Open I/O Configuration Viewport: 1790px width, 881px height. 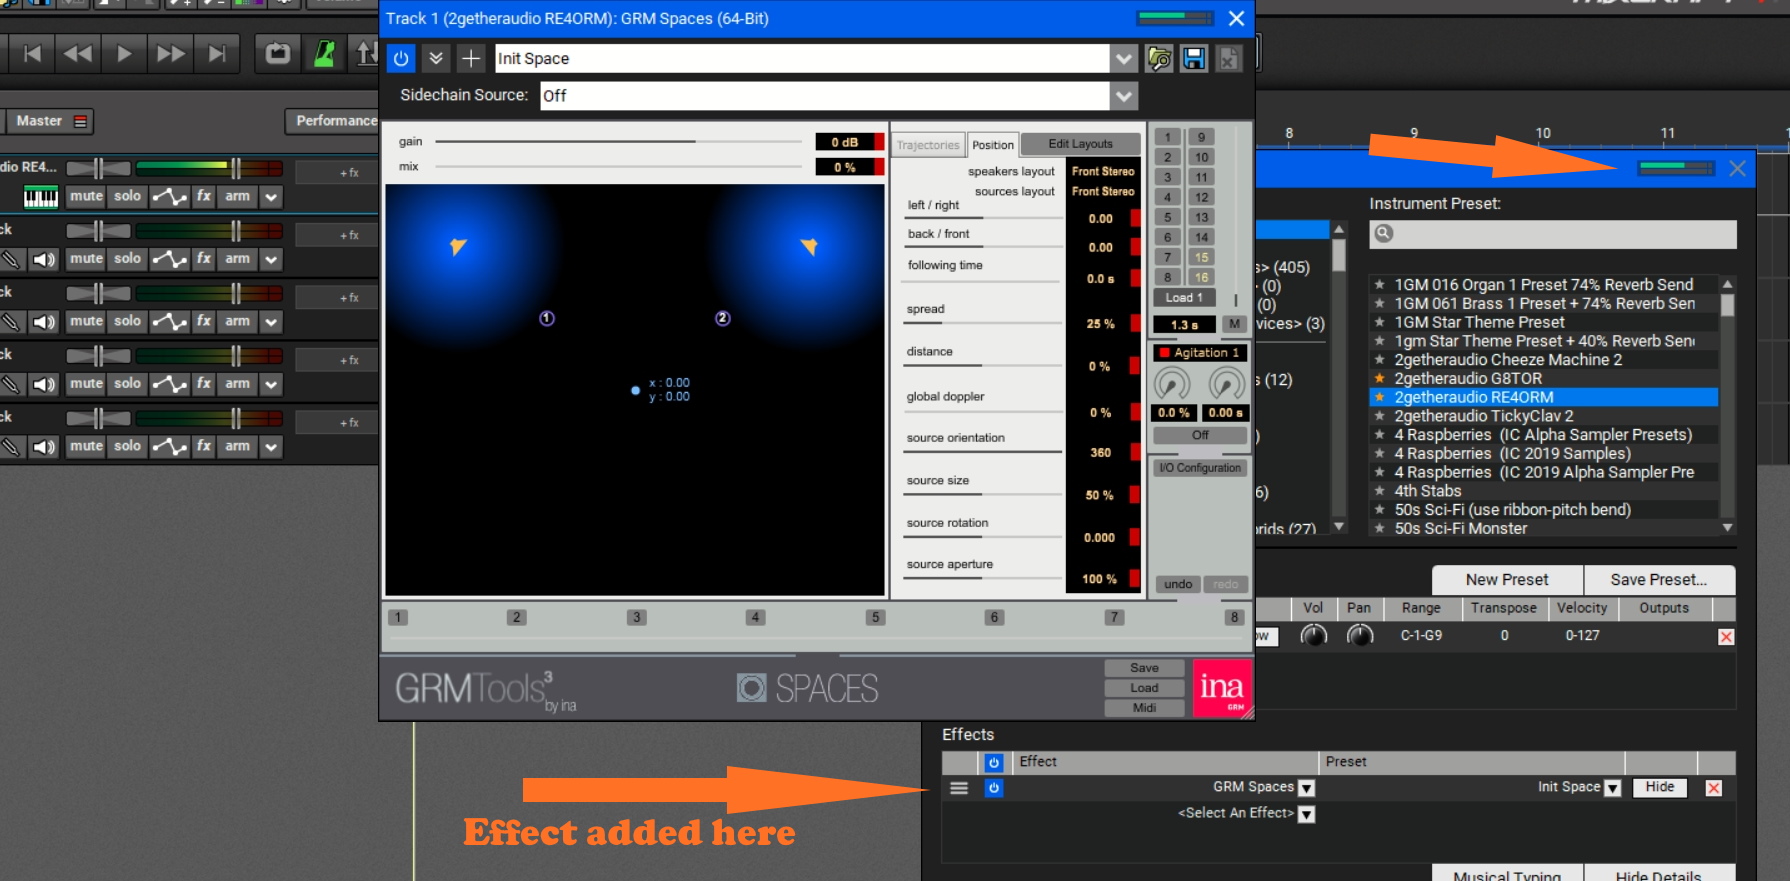click(x=1200, y=468)
